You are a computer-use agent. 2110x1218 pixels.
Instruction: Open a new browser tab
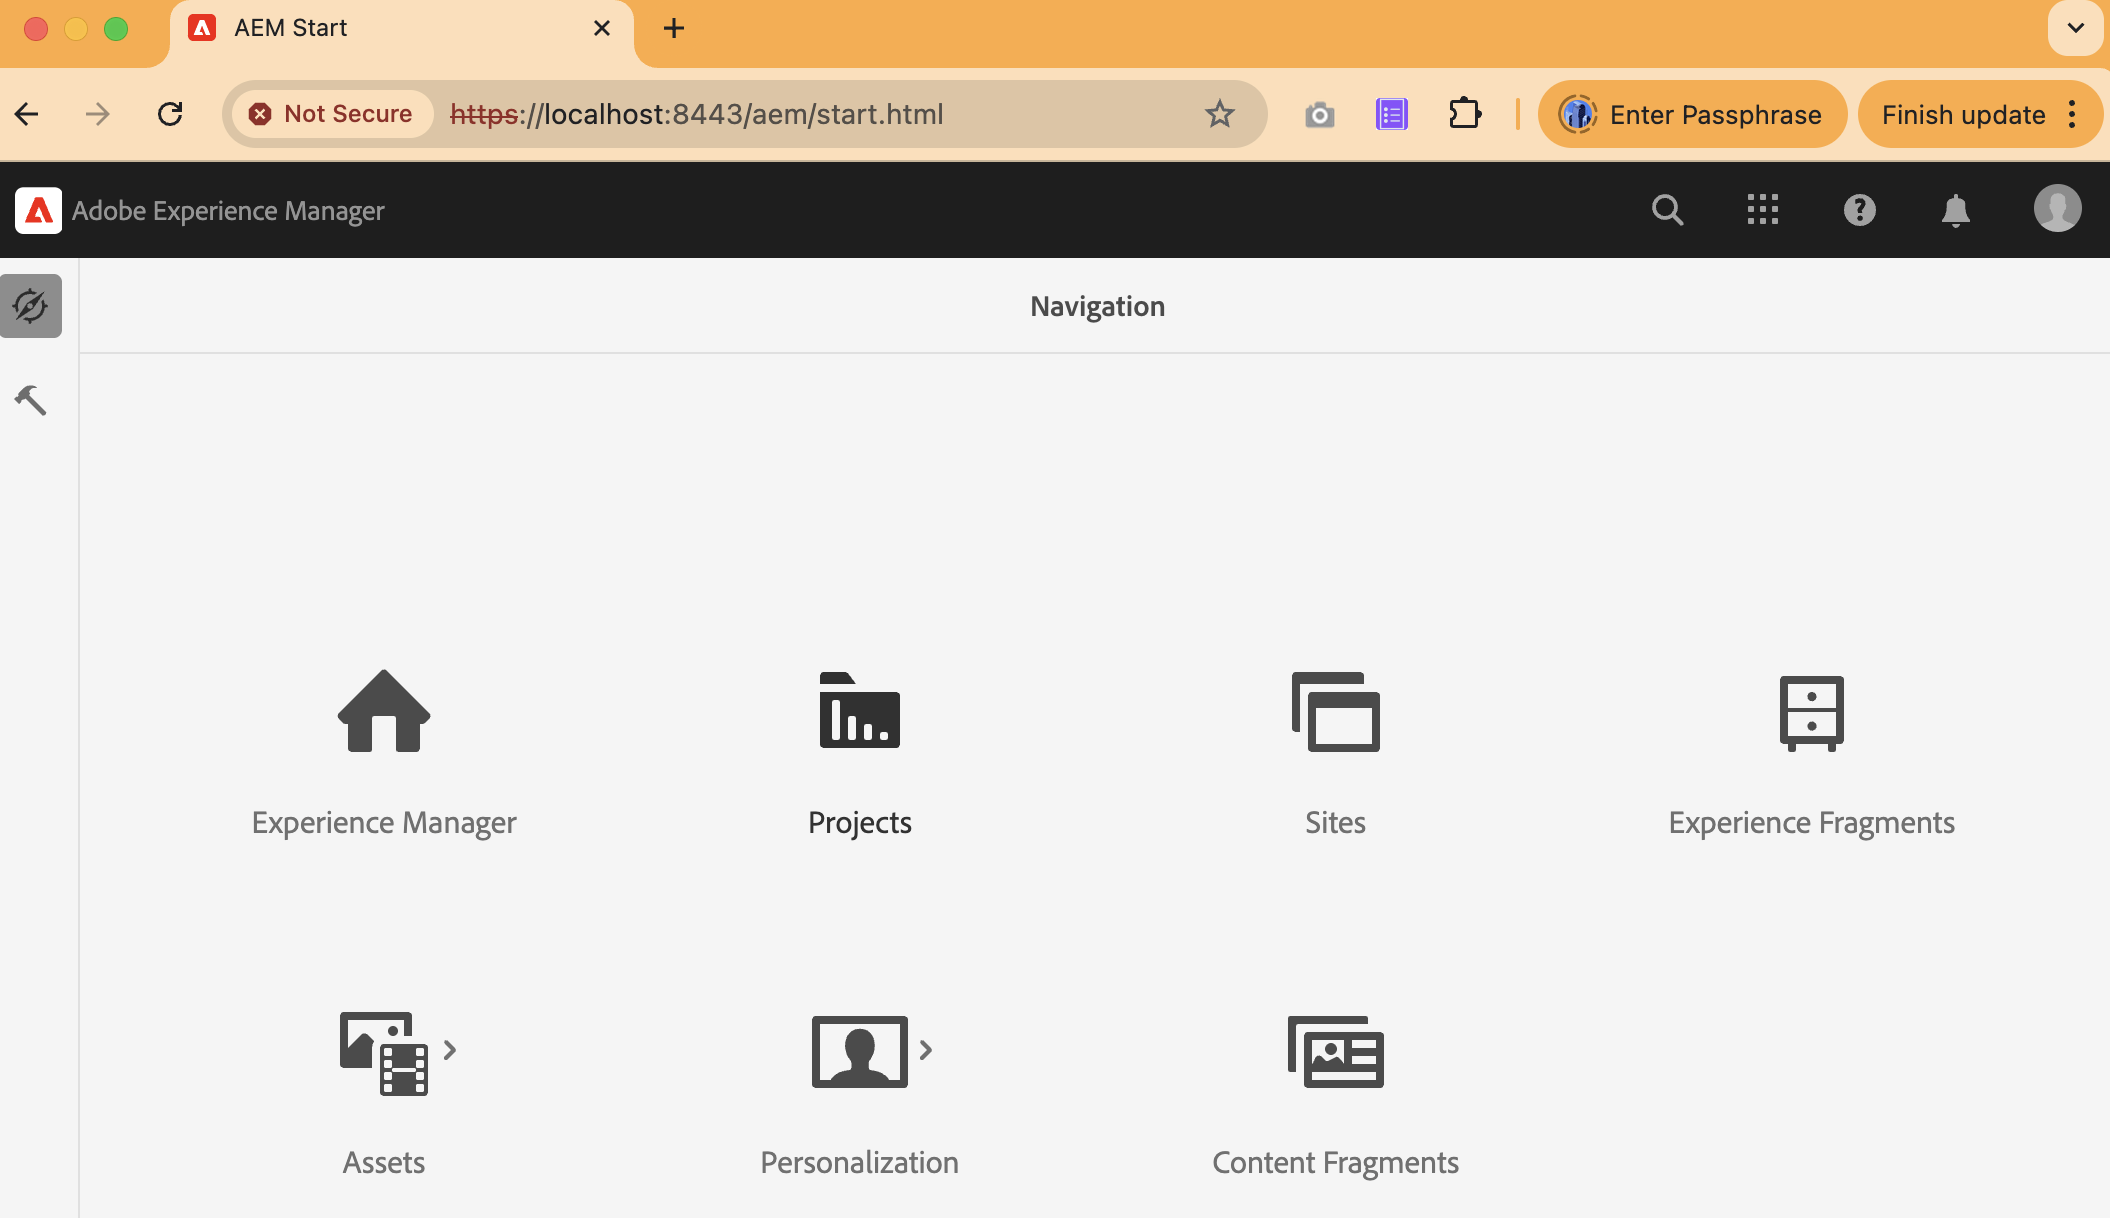tap(674, 29)
